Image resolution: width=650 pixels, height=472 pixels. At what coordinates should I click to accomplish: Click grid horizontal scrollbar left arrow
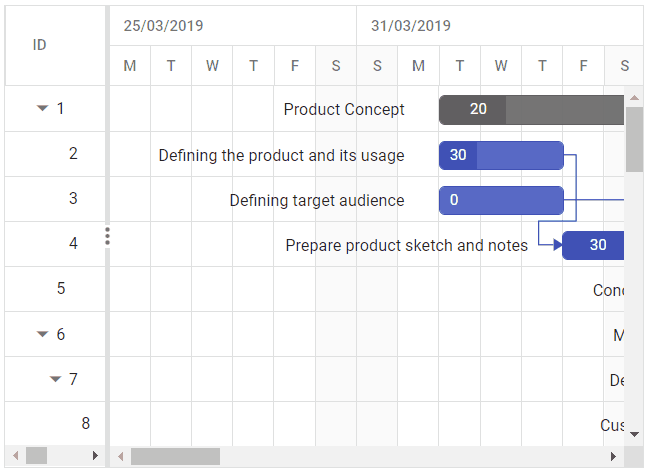pos(15,456)
